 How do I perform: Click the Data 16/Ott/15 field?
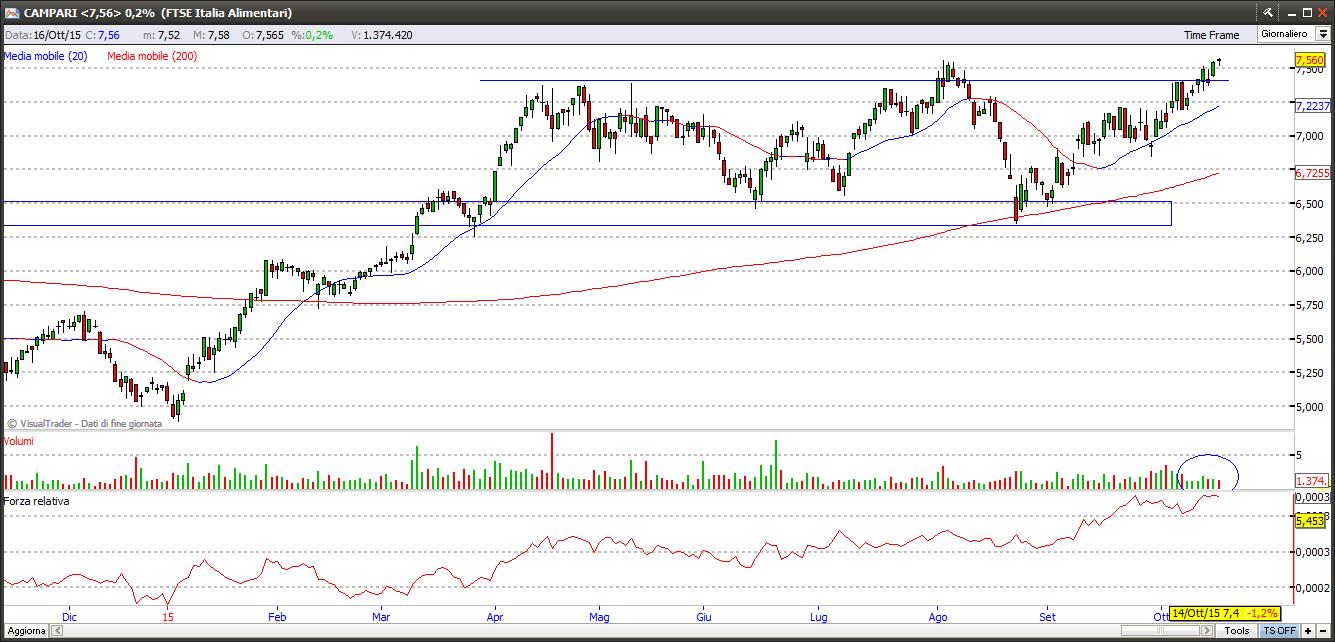pyautogui.click(x=42, y=35)
